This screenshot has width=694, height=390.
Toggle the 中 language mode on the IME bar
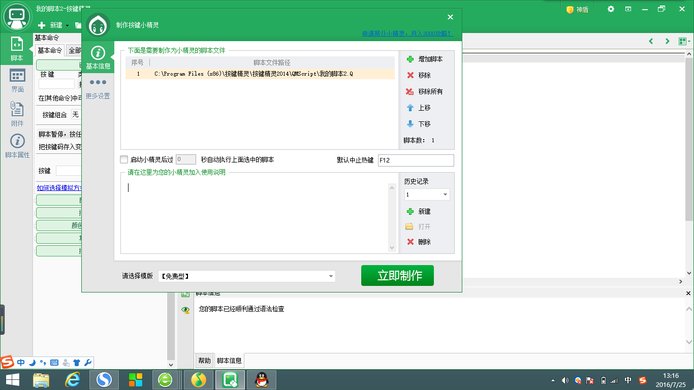point(21,362)
